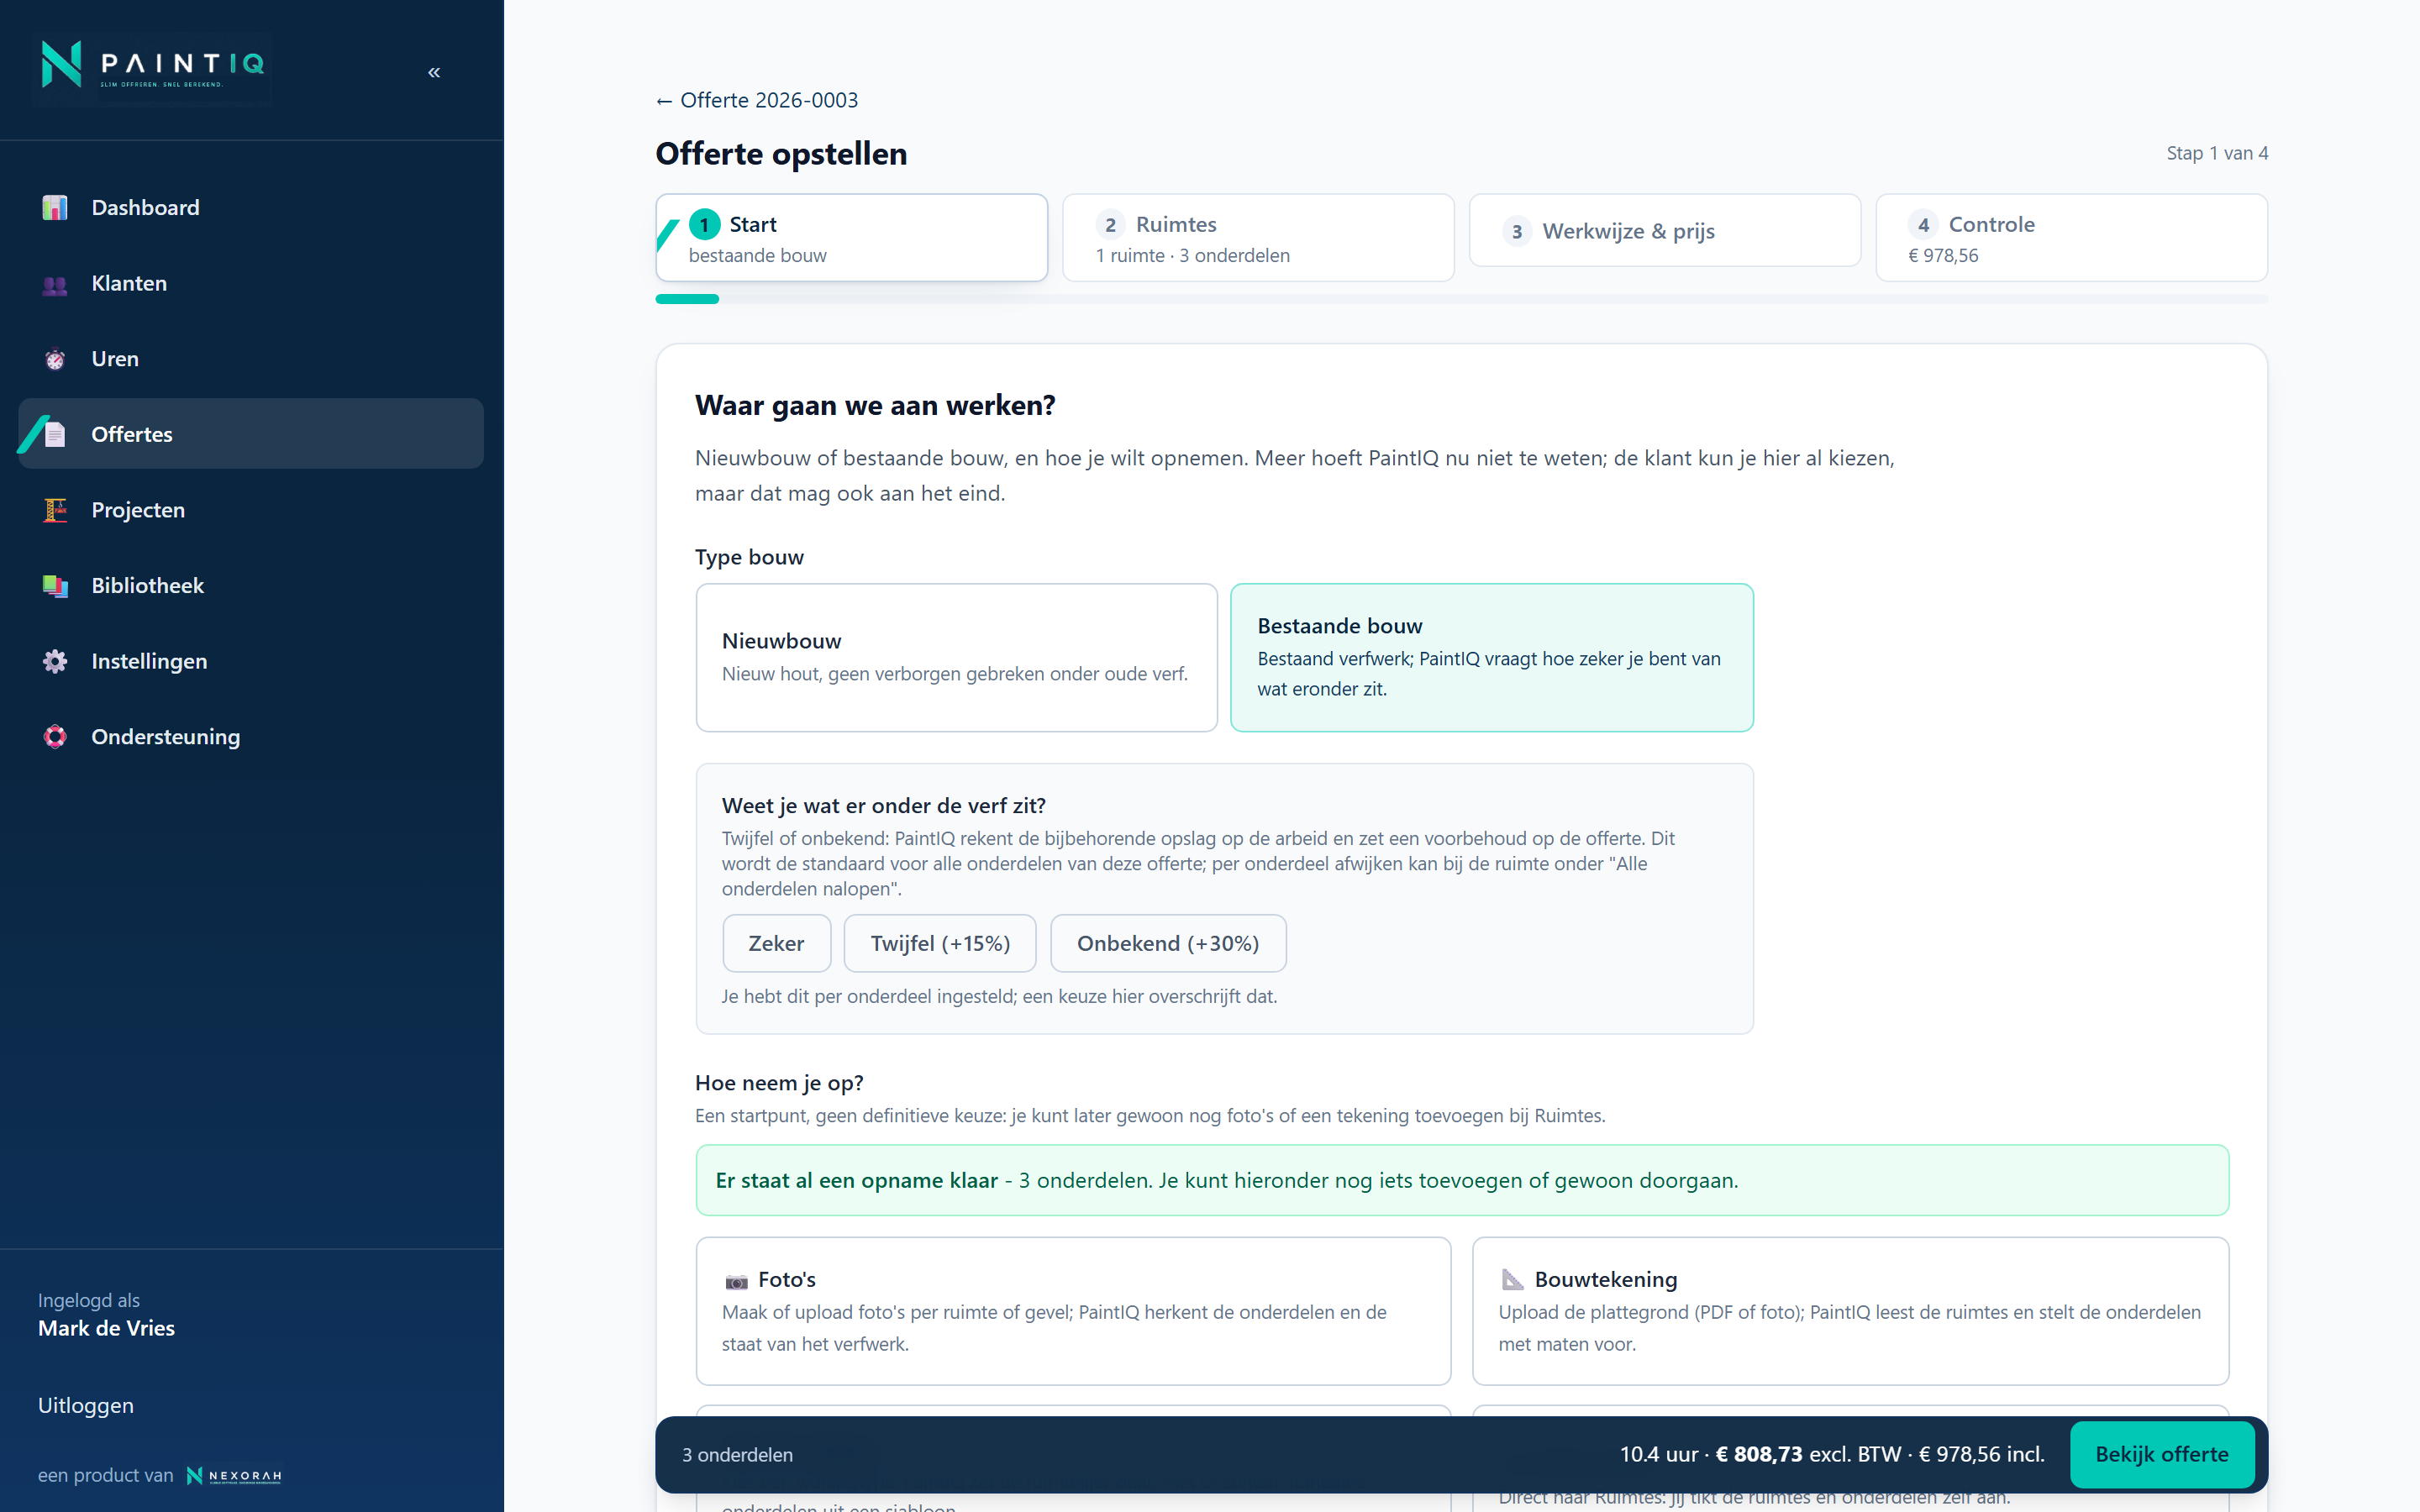Click the Bouwtekening ruler icon

coord(1512,1280)
